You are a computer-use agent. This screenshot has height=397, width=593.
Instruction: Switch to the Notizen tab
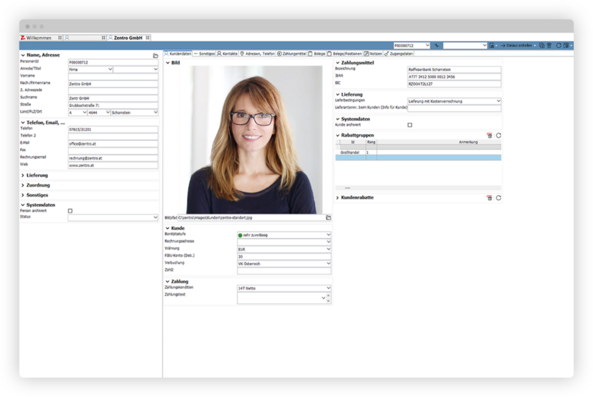[373, 54]
